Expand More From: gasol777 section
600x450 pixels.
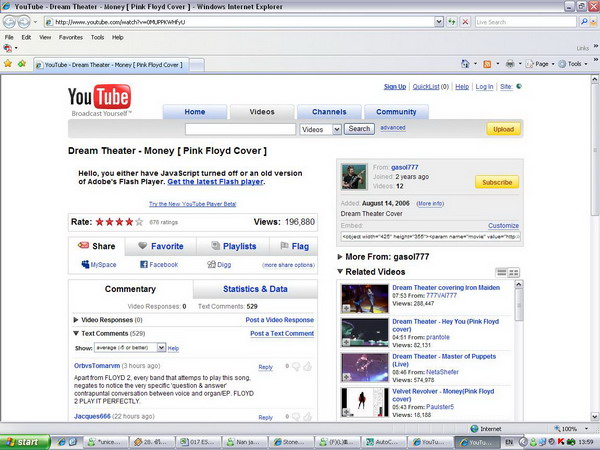pos(339,257)
